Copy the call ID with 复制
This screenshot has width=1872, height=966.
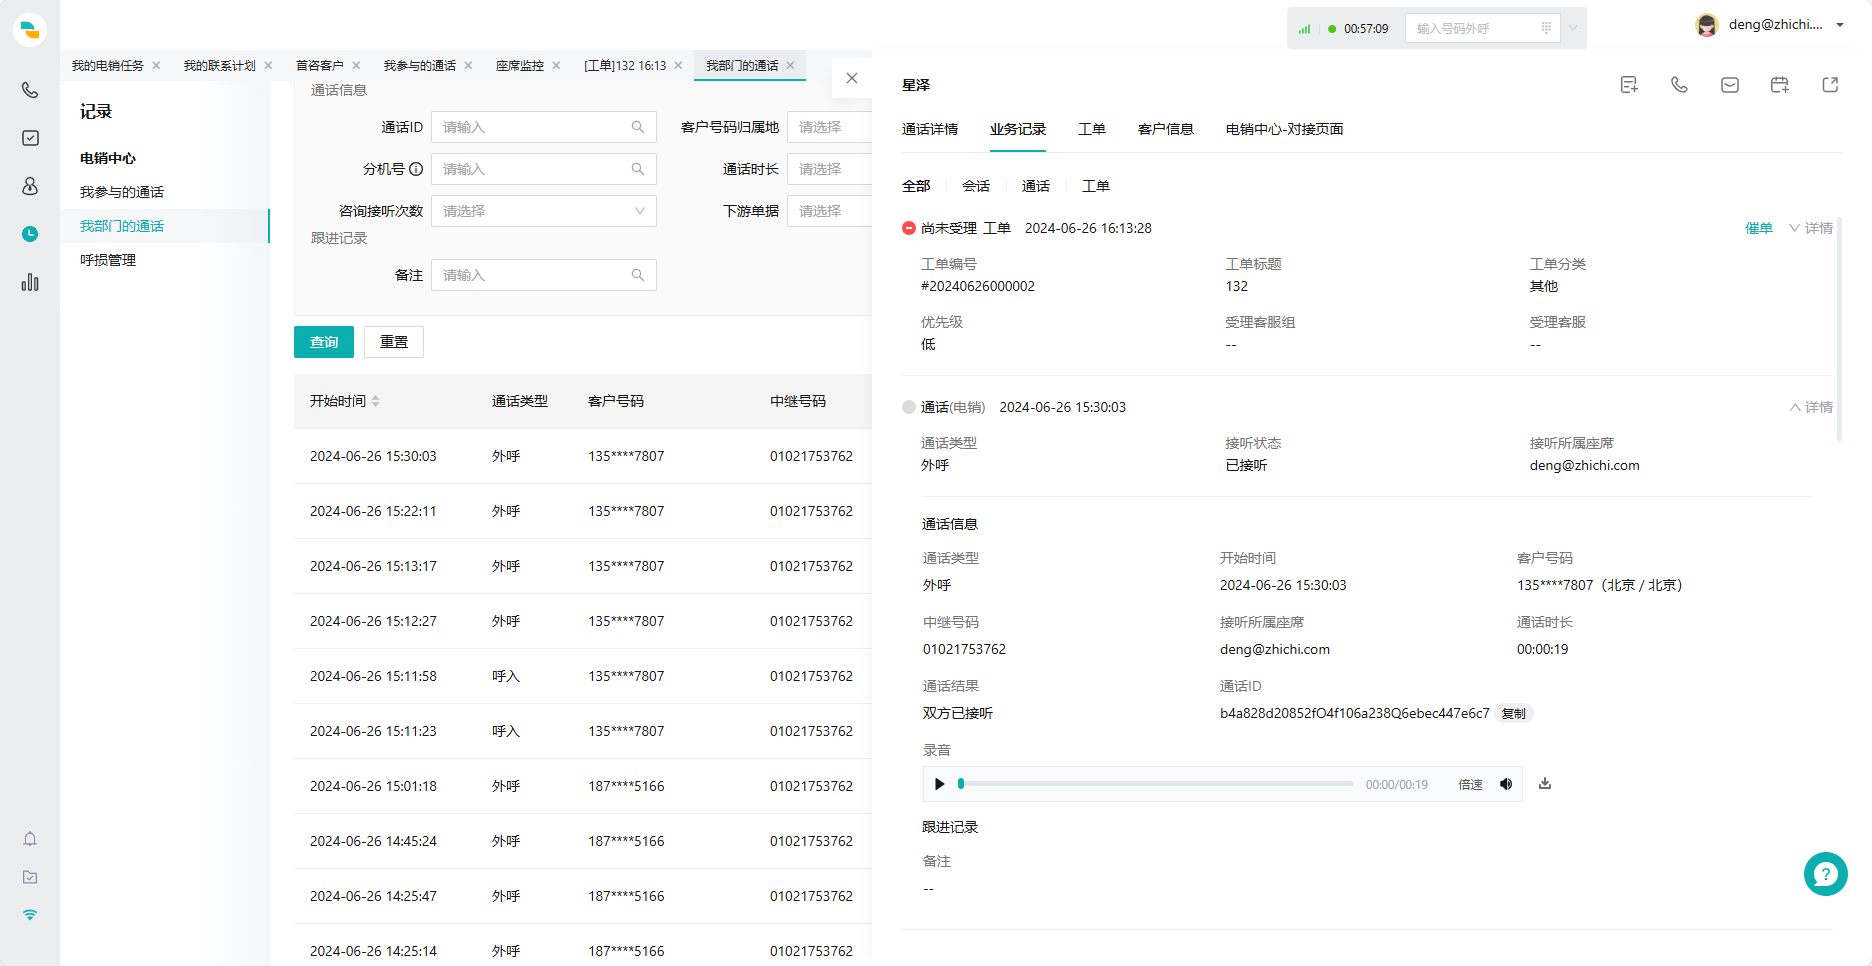tap(1514, 713)
